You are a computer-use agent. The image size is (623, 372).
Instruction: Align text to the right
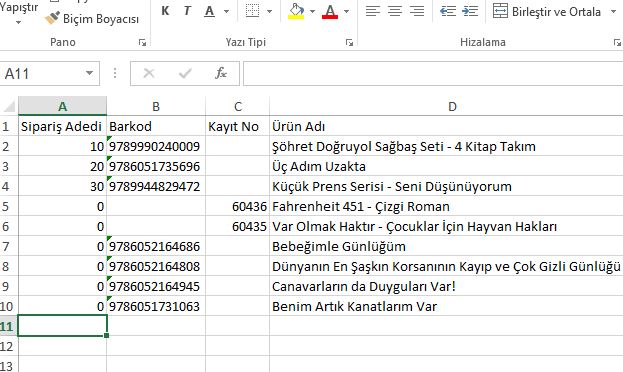click(417, 11)
